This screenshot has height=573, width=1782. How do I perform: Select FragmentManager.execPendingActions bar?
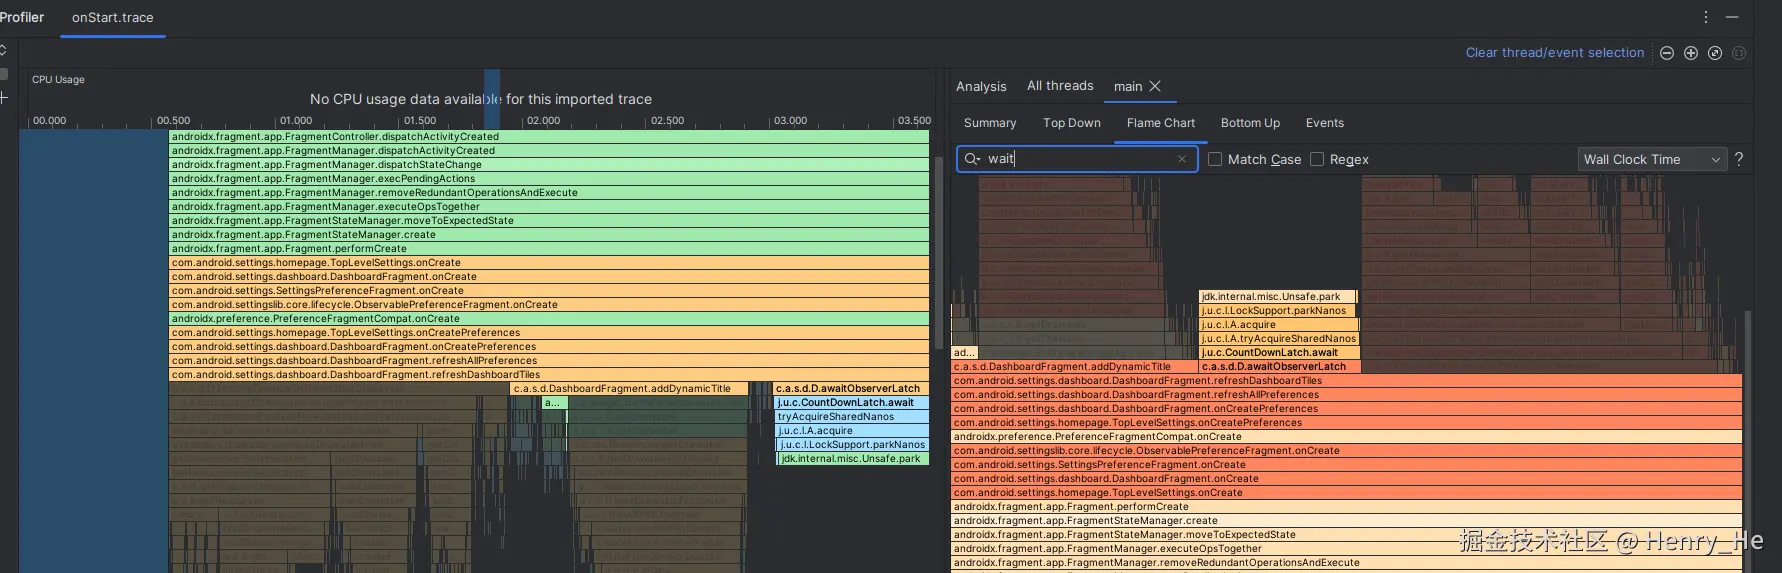click(549, 179)
